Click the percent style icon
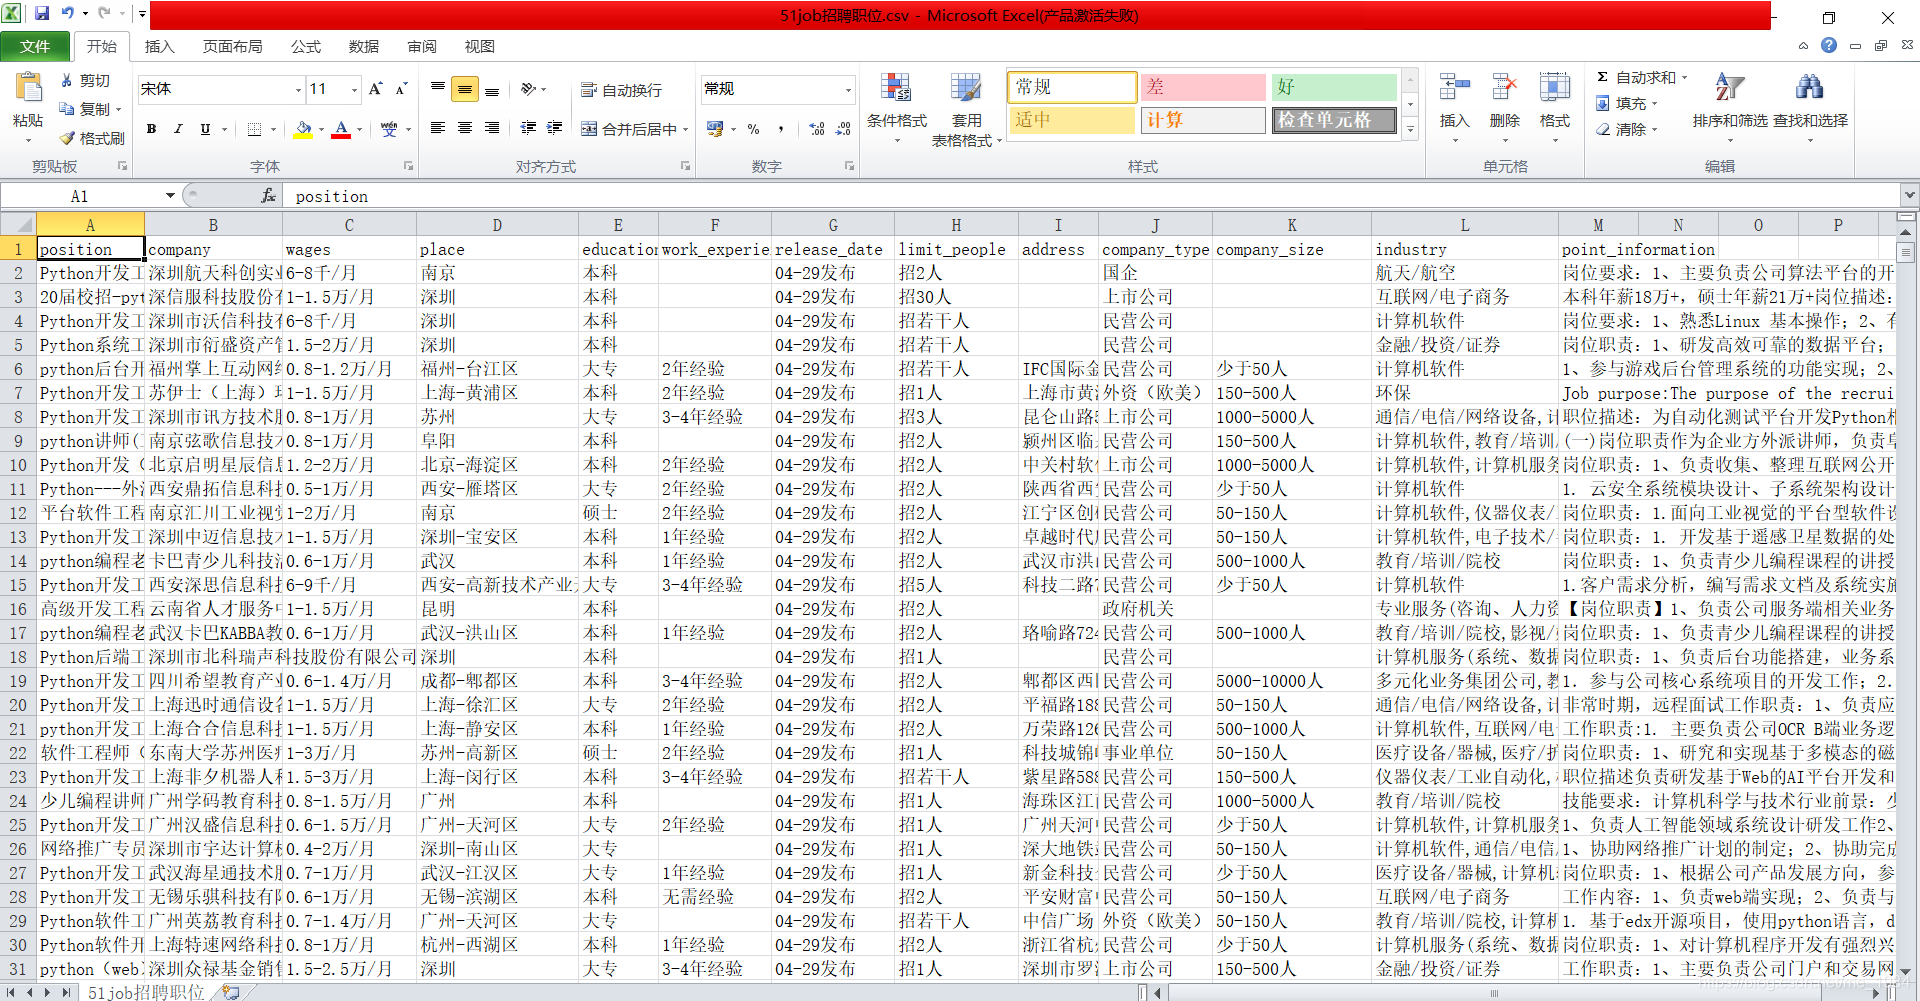 (x=754, y=129)
